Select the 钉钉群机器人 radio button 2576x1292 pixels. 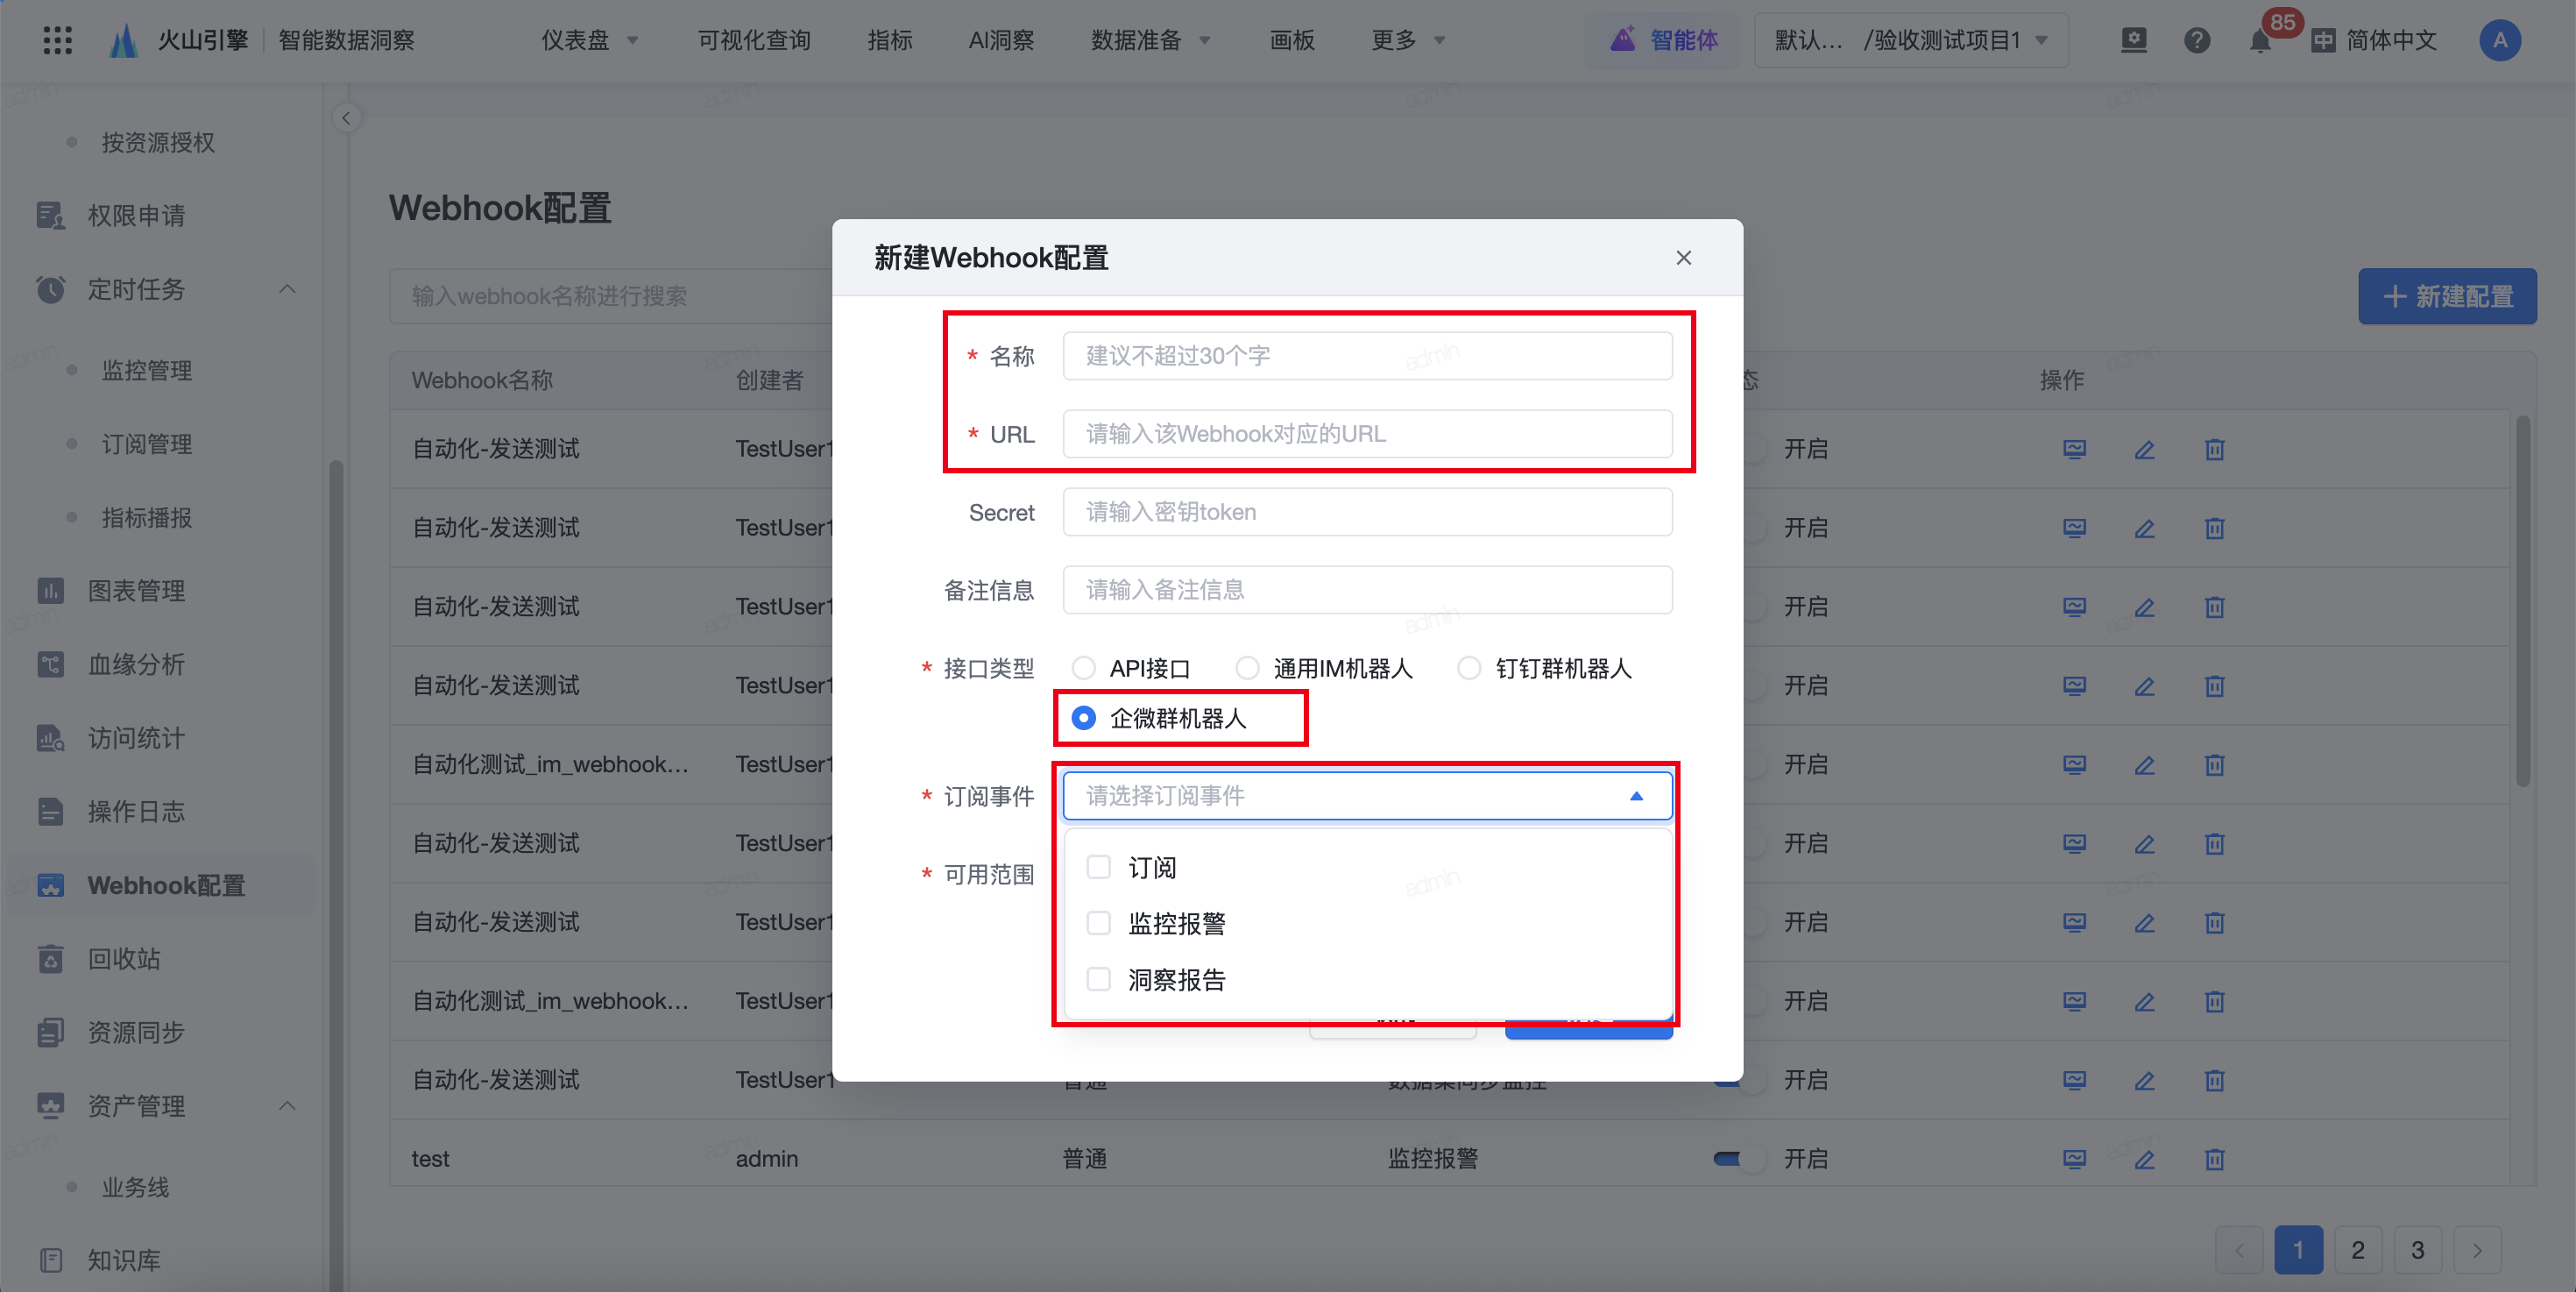tap(1468, 668)
